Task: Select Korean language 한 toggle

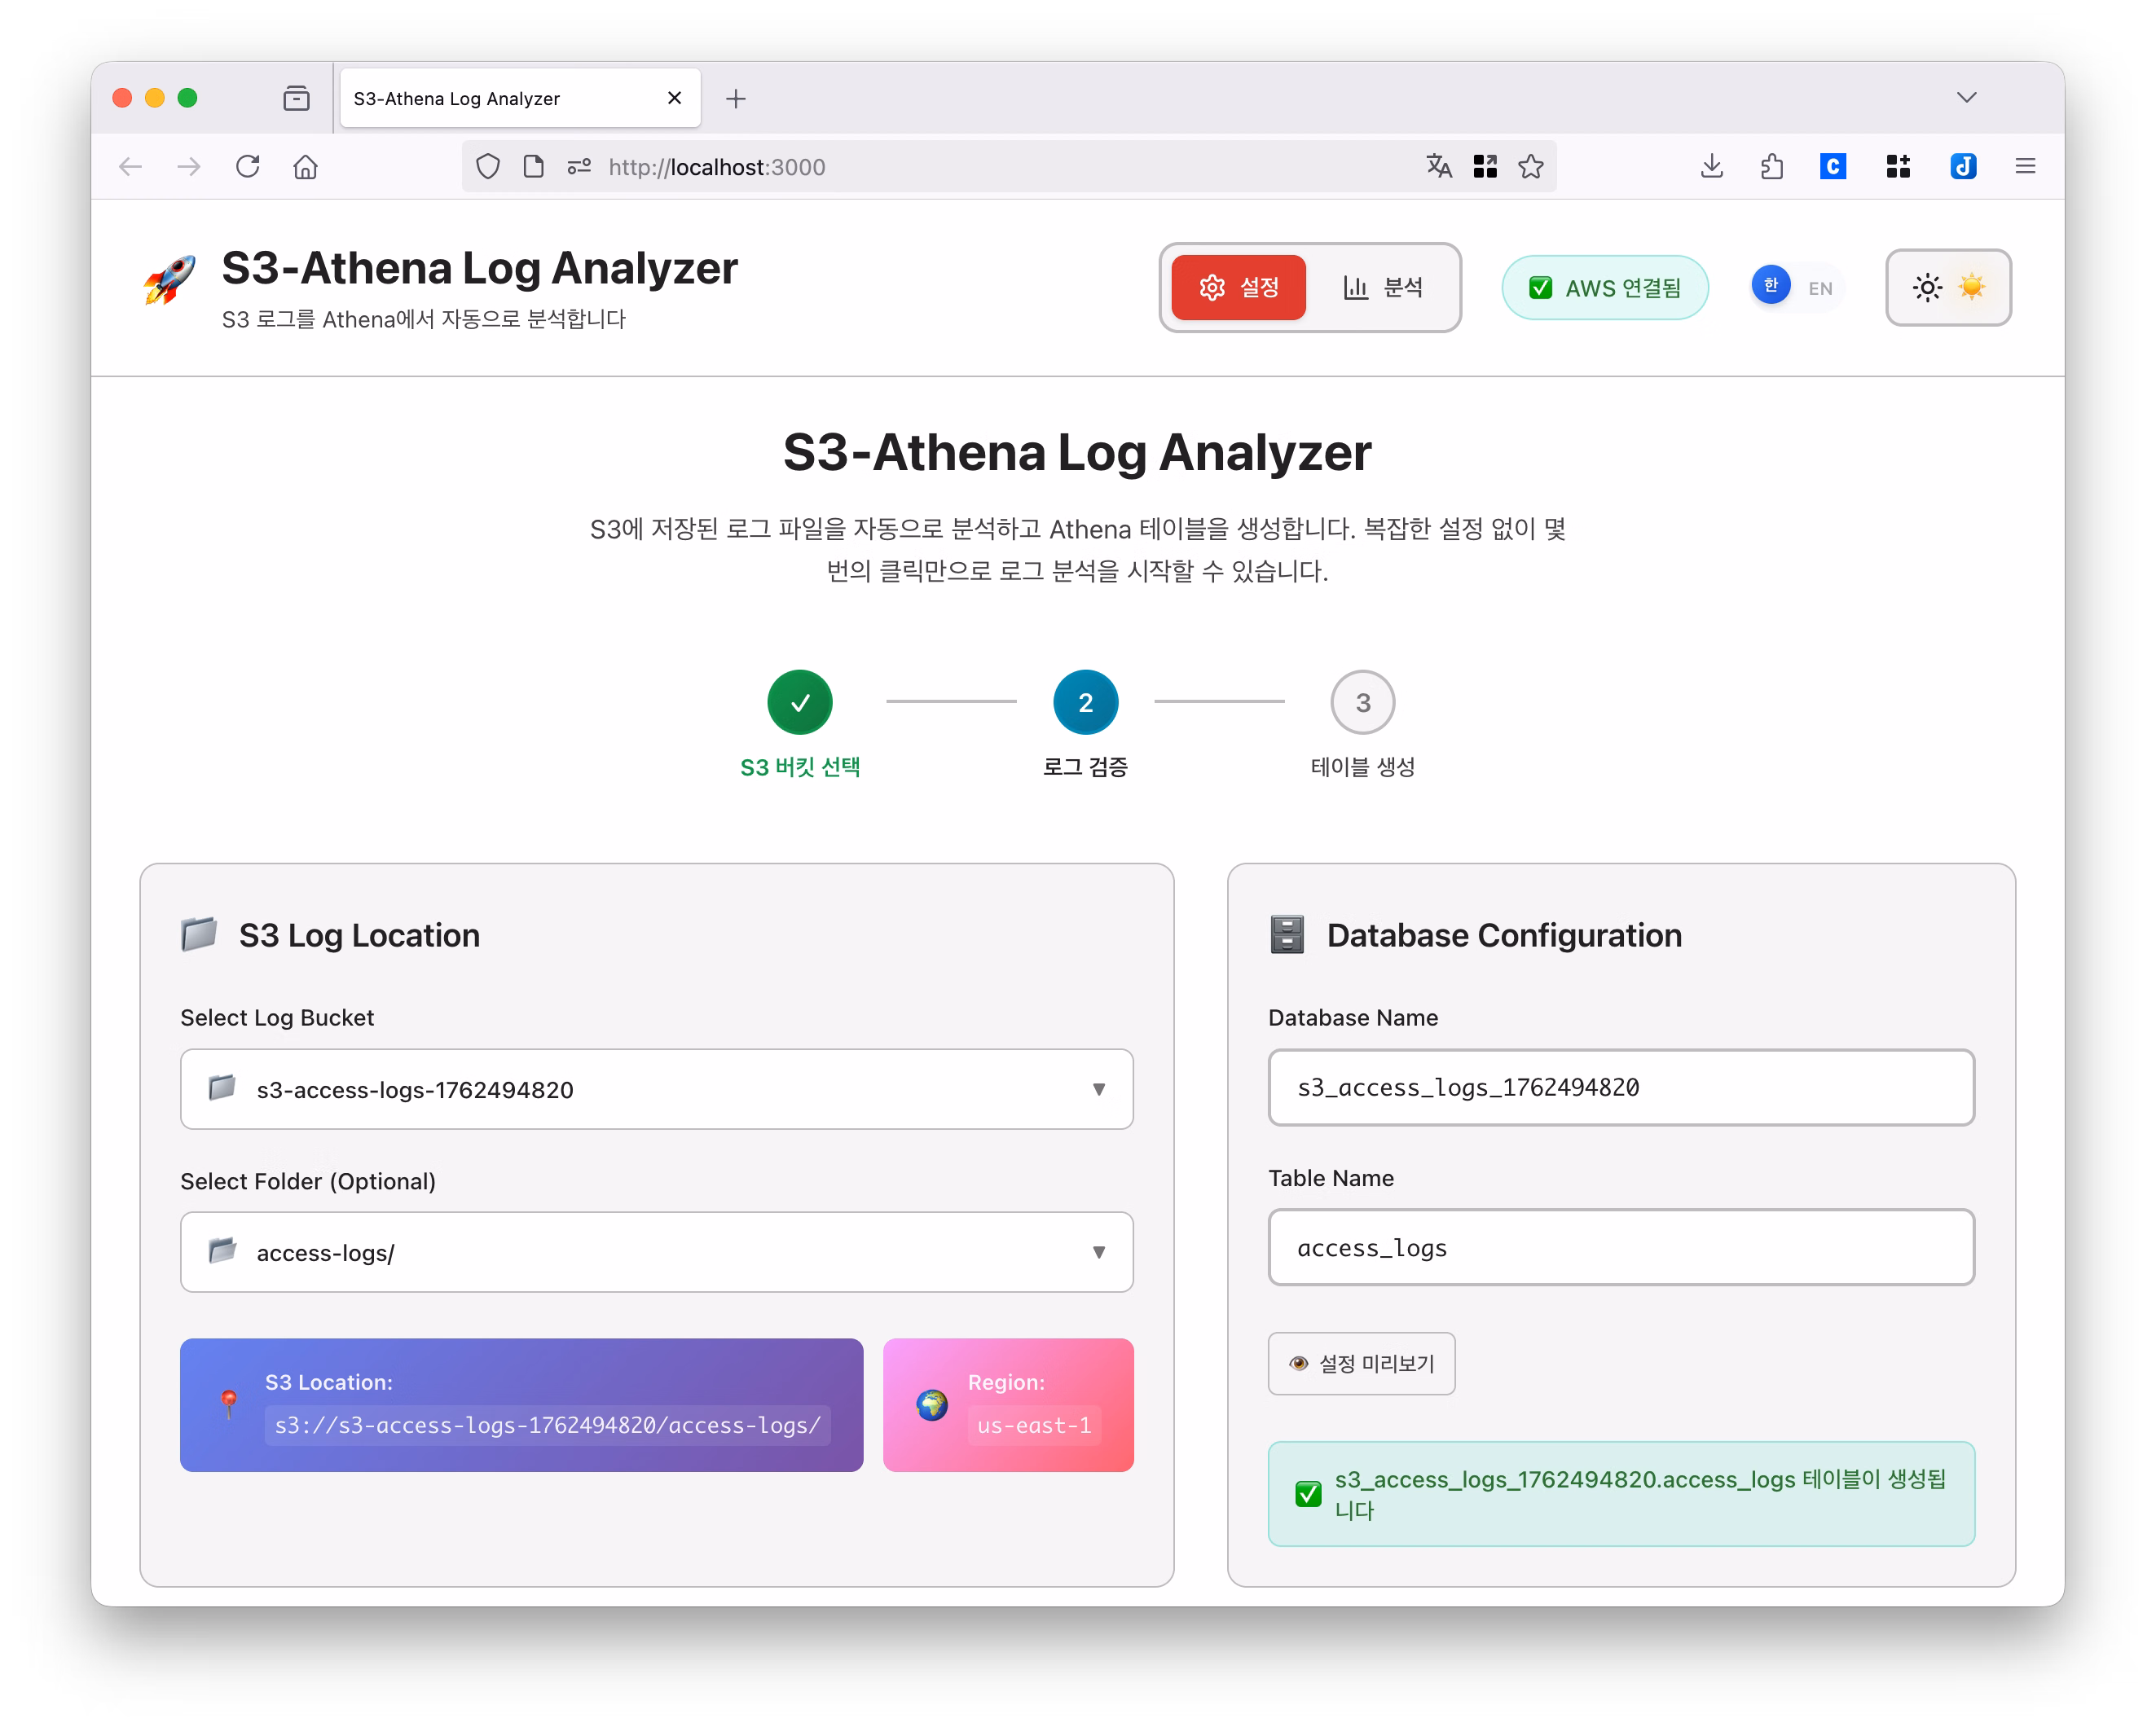Action: 1770,286
